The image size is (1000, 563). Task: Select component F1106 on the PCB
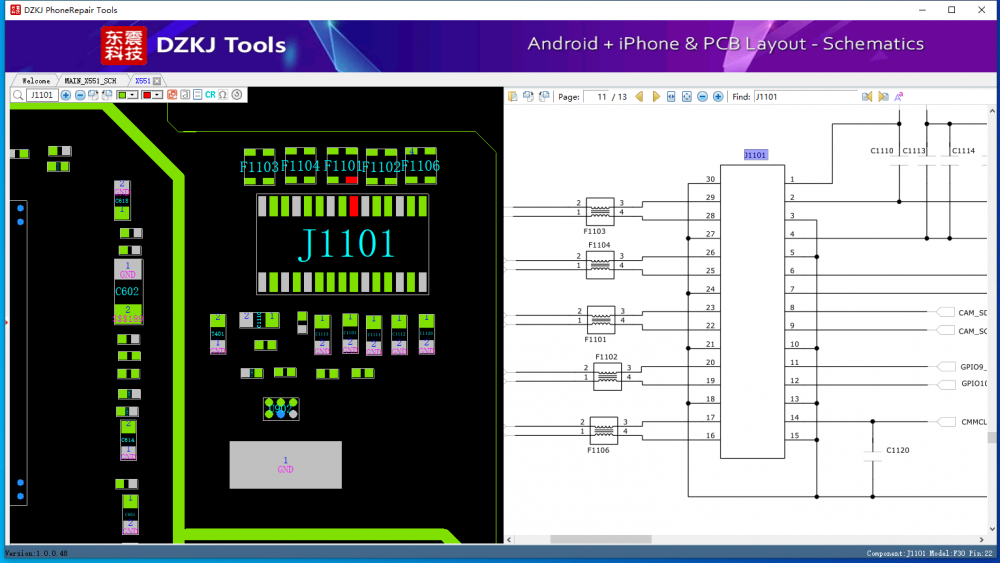coord(421,166)
